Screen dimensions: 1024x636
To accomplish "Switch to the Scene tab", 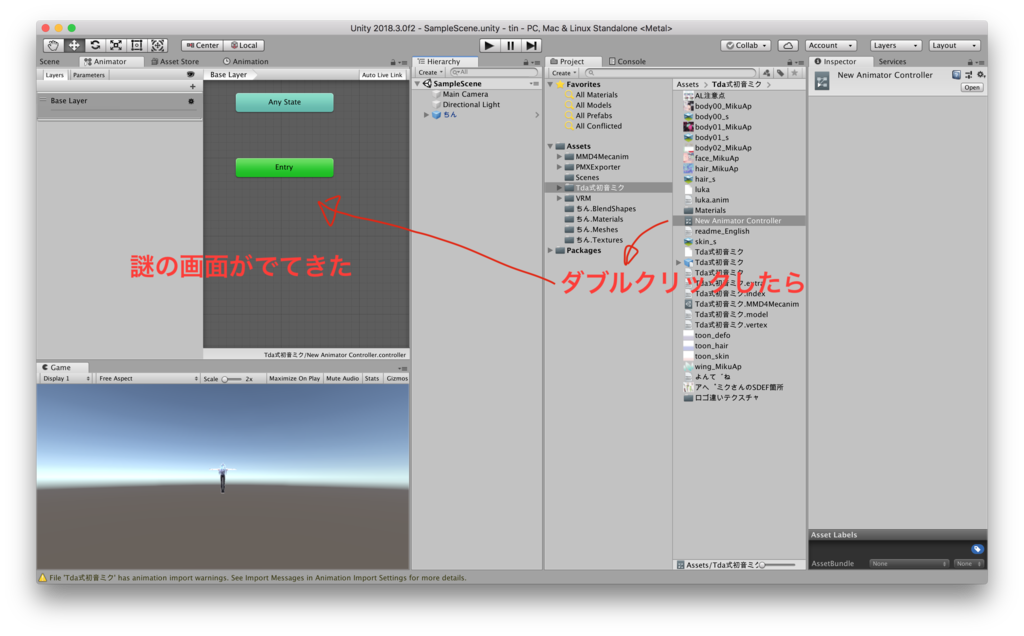I will pos(50,61).
